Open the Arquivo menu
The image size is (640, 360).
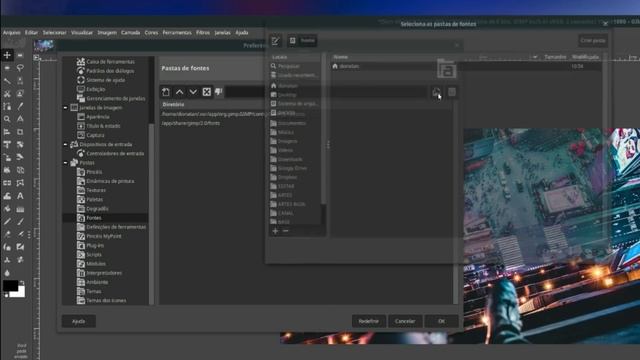click(x=11, y=32)
